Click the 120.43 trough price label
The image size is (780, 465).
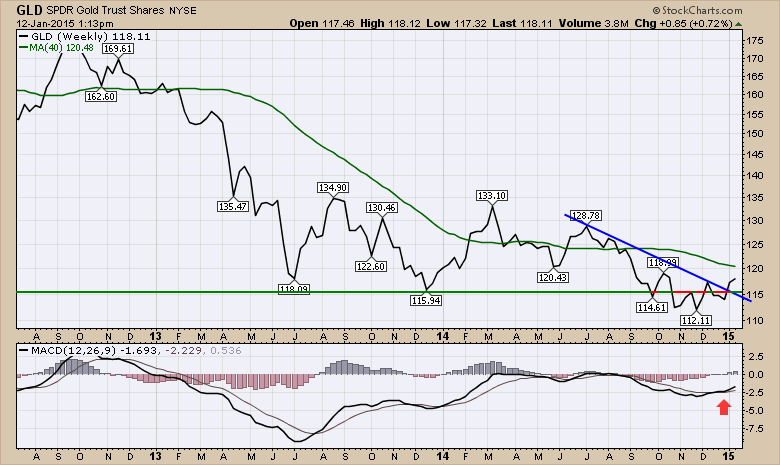pos(553,278)
